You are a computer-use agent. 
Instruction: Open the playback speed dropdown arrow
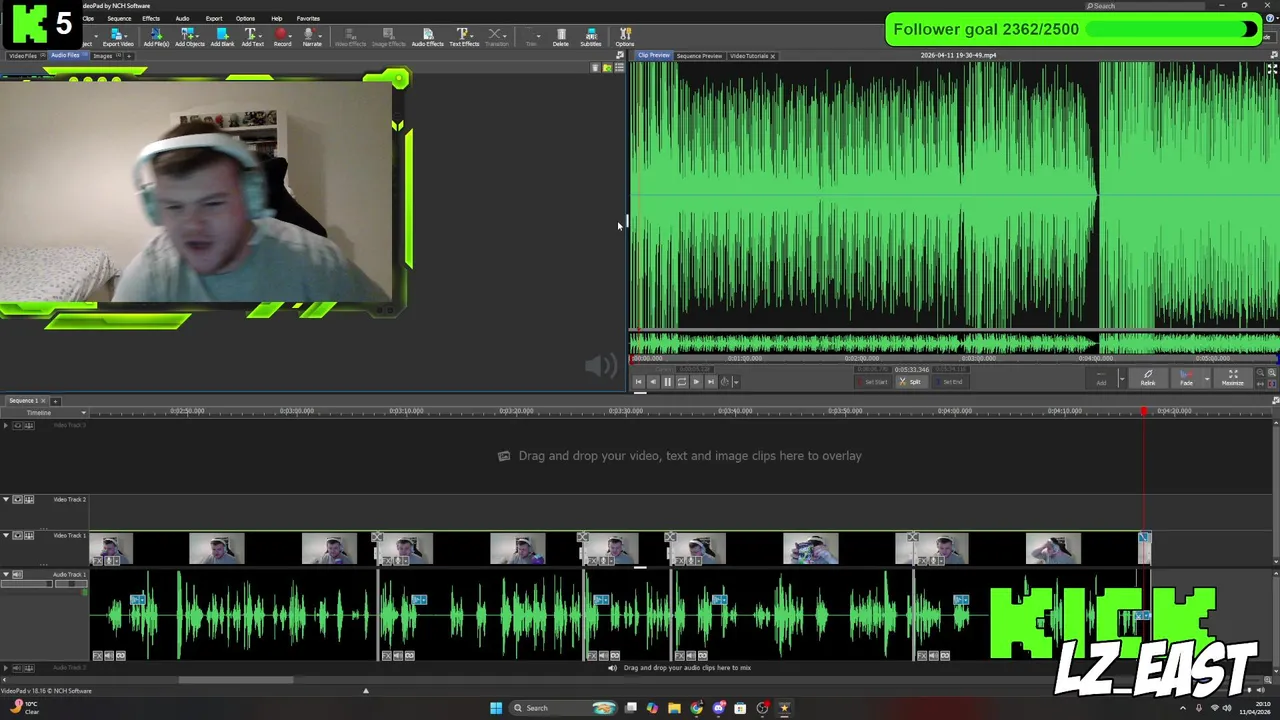[736, 382]
